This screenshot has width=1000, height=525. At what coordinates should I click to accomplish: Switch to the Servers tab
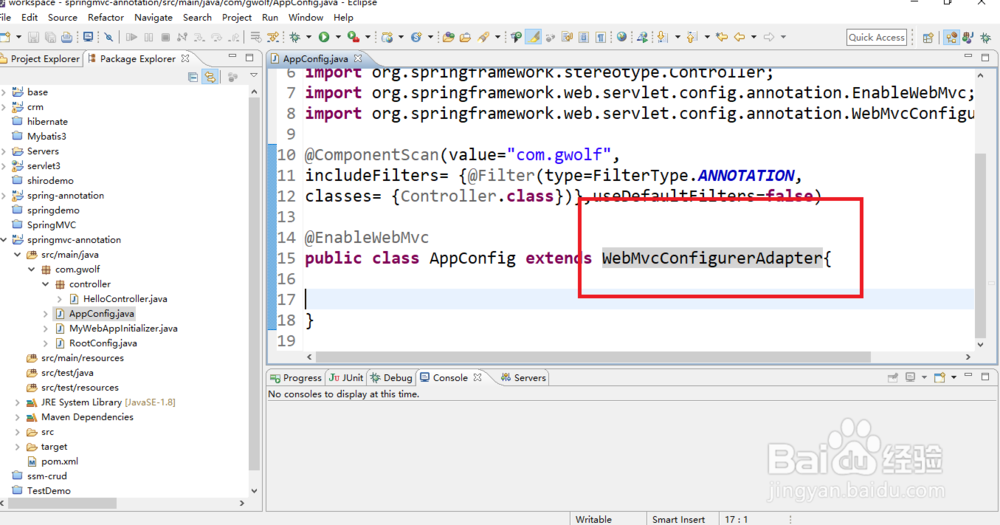[524, 378]
